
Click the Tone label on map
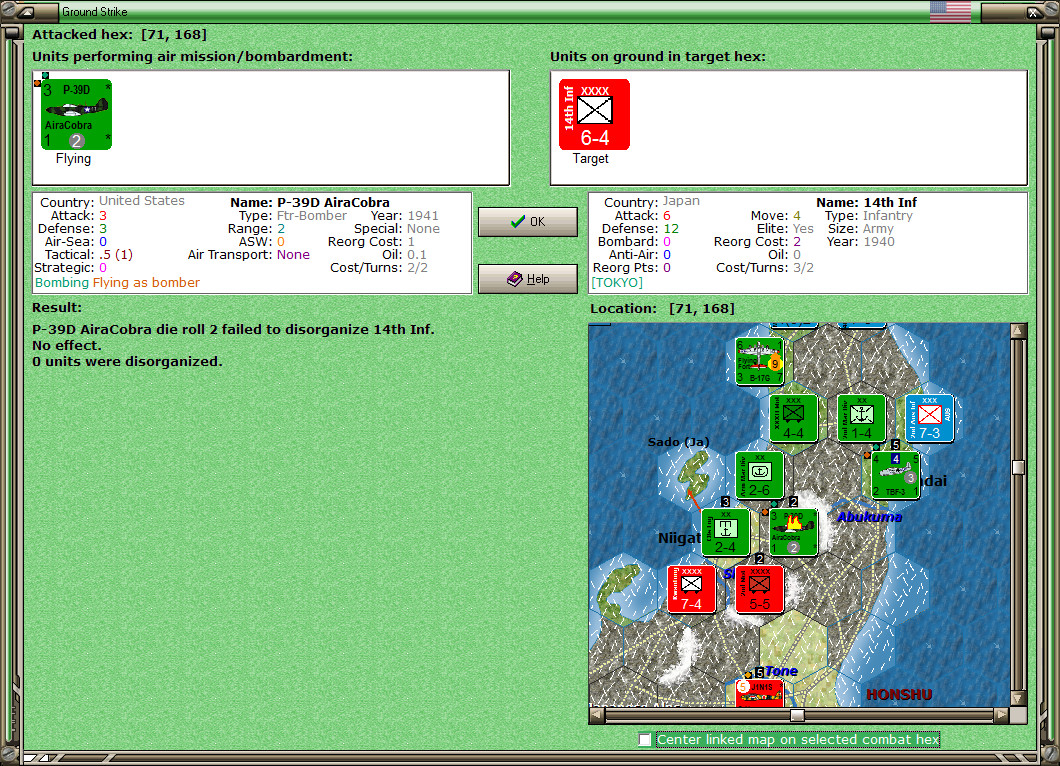pos(781,671)
